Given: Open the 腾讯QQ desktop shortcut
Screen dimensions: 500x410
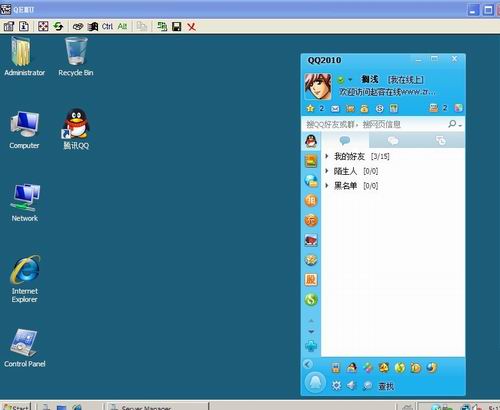Looking at the screenshot, I should pyautogui.click(x=76, y=129).
